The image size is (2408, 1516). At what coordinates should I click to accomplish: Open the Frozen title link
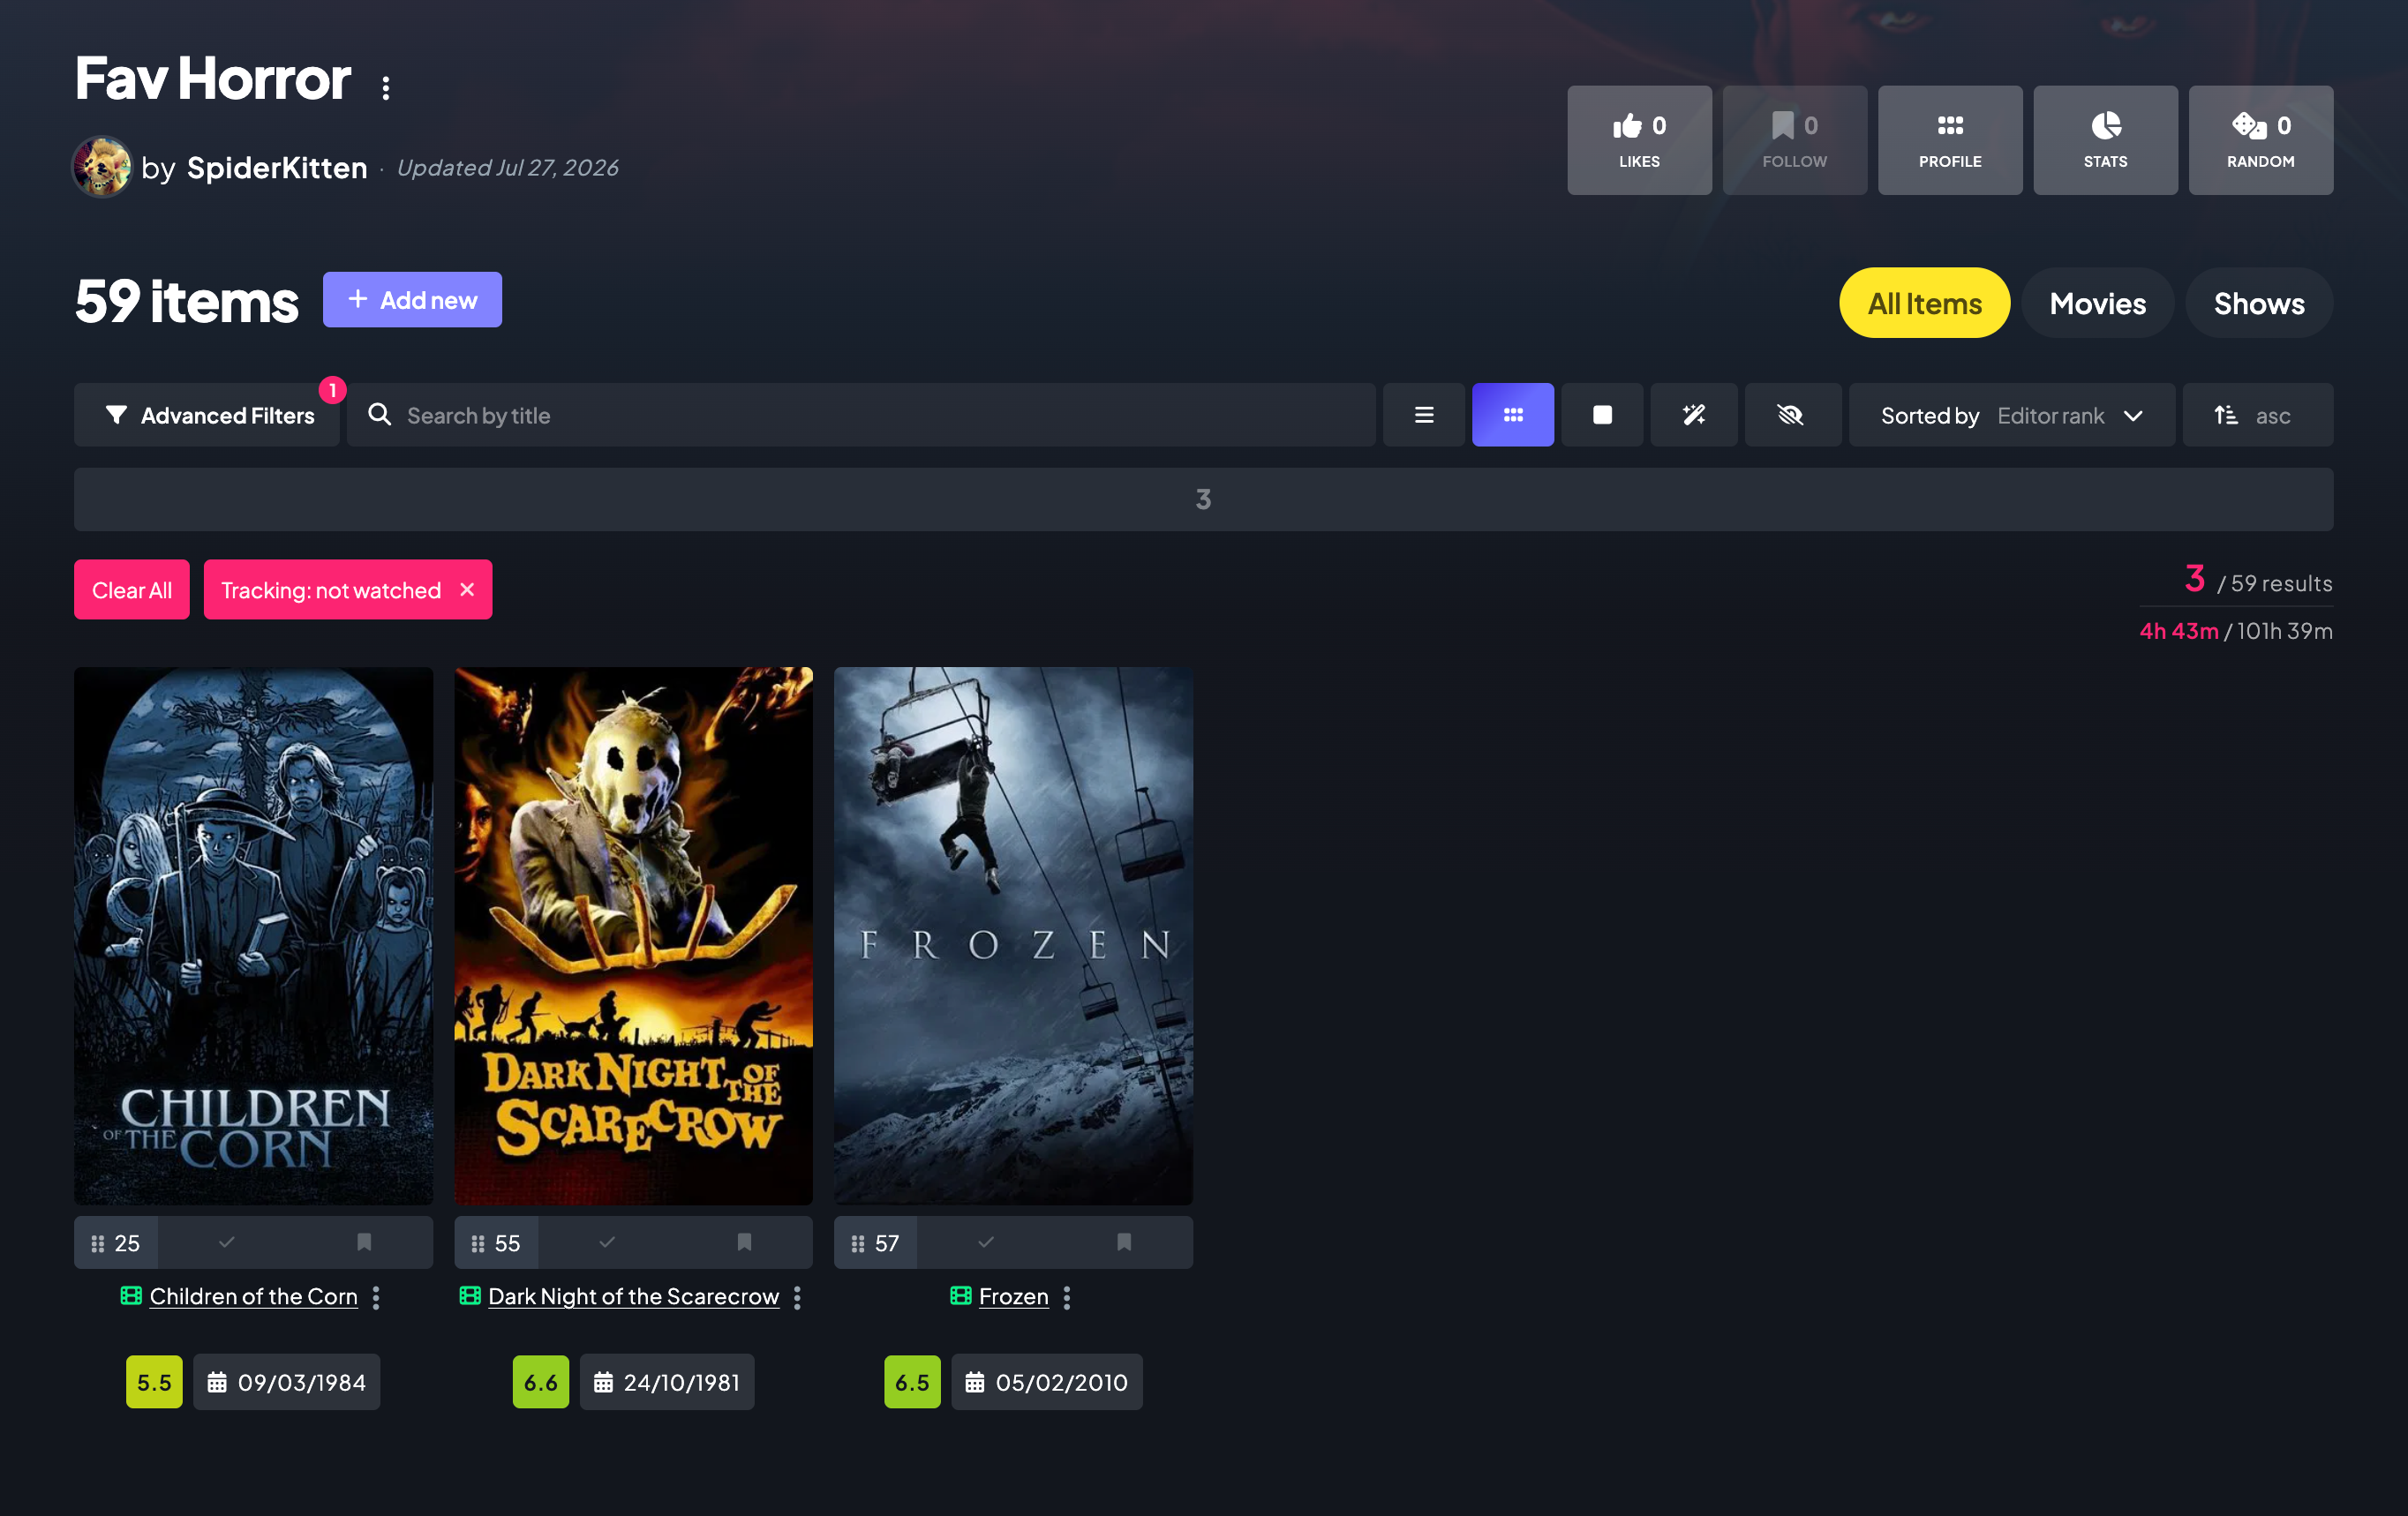tap(1014, 1297)
